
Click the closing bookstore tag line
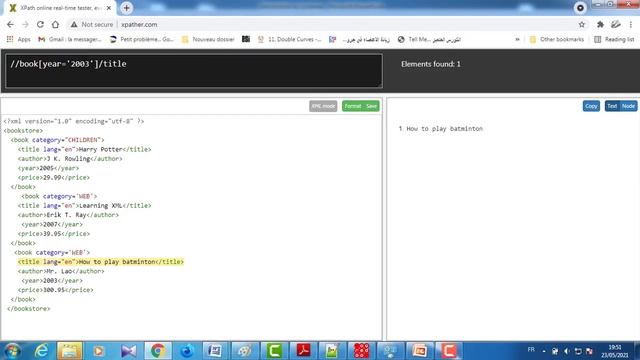29,309
